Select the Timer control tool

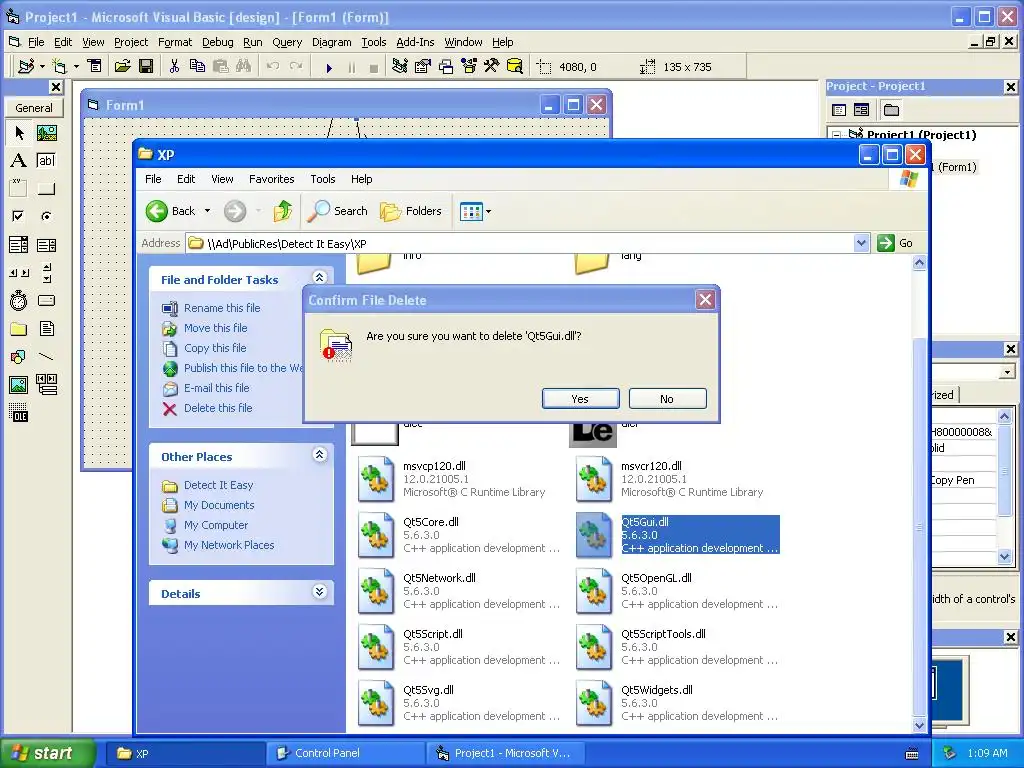[19, 300]
